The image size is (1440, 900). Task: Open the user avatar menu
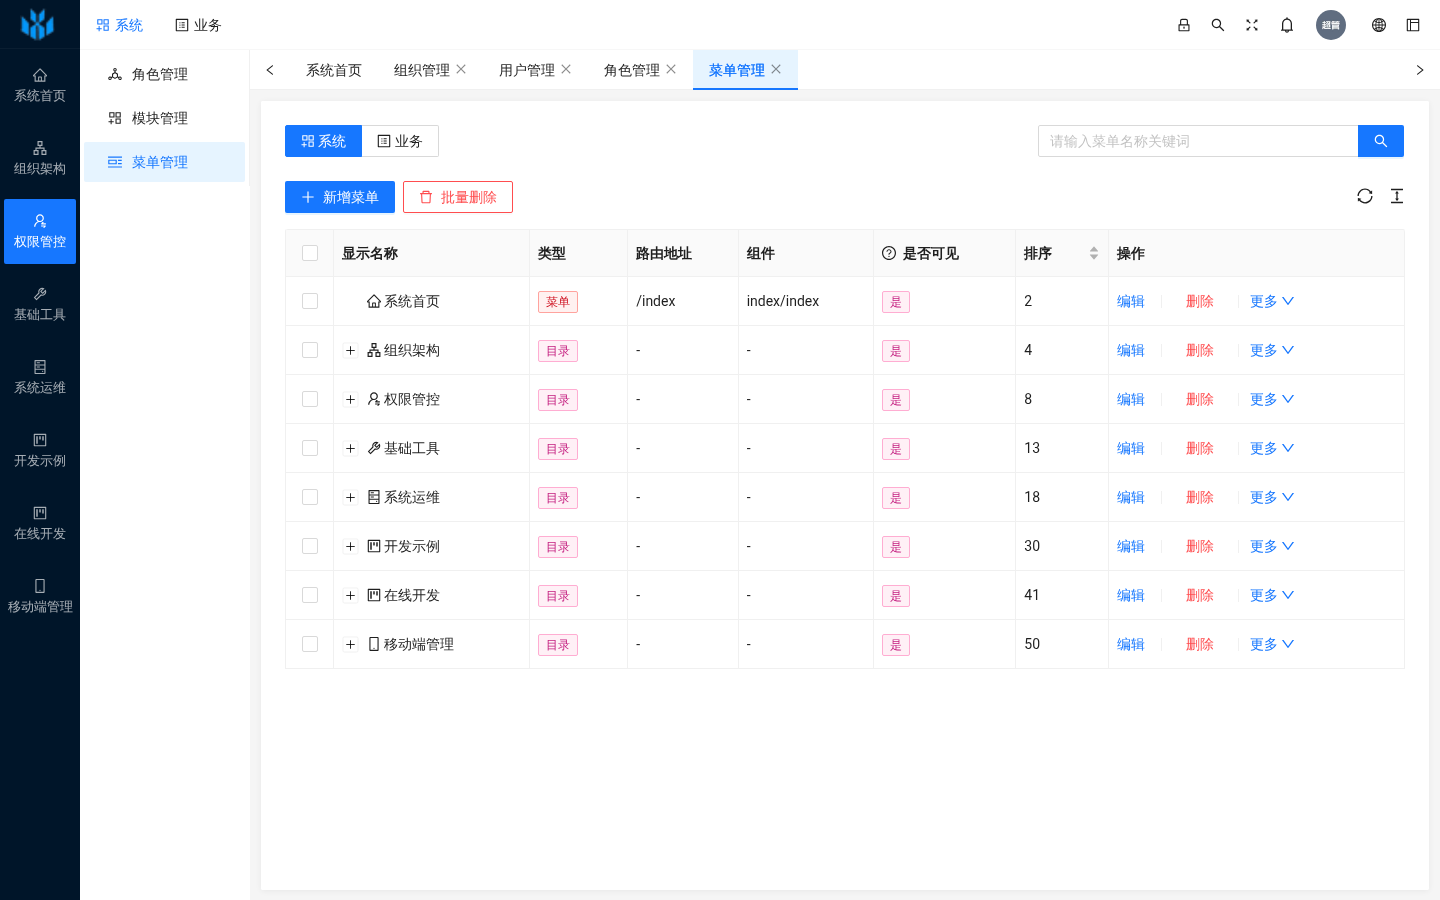click(1331, 25)
